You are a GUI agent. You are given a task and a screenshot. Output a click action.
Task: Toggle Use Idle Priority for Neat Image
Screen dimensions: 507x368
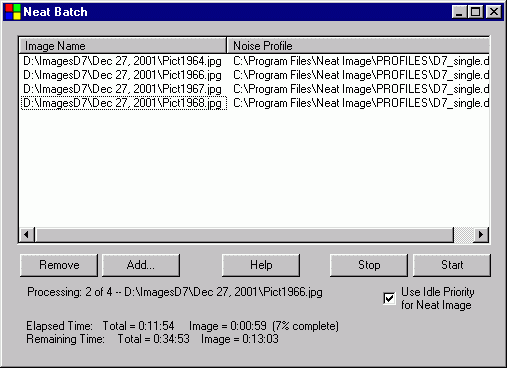tap(389, 298)
